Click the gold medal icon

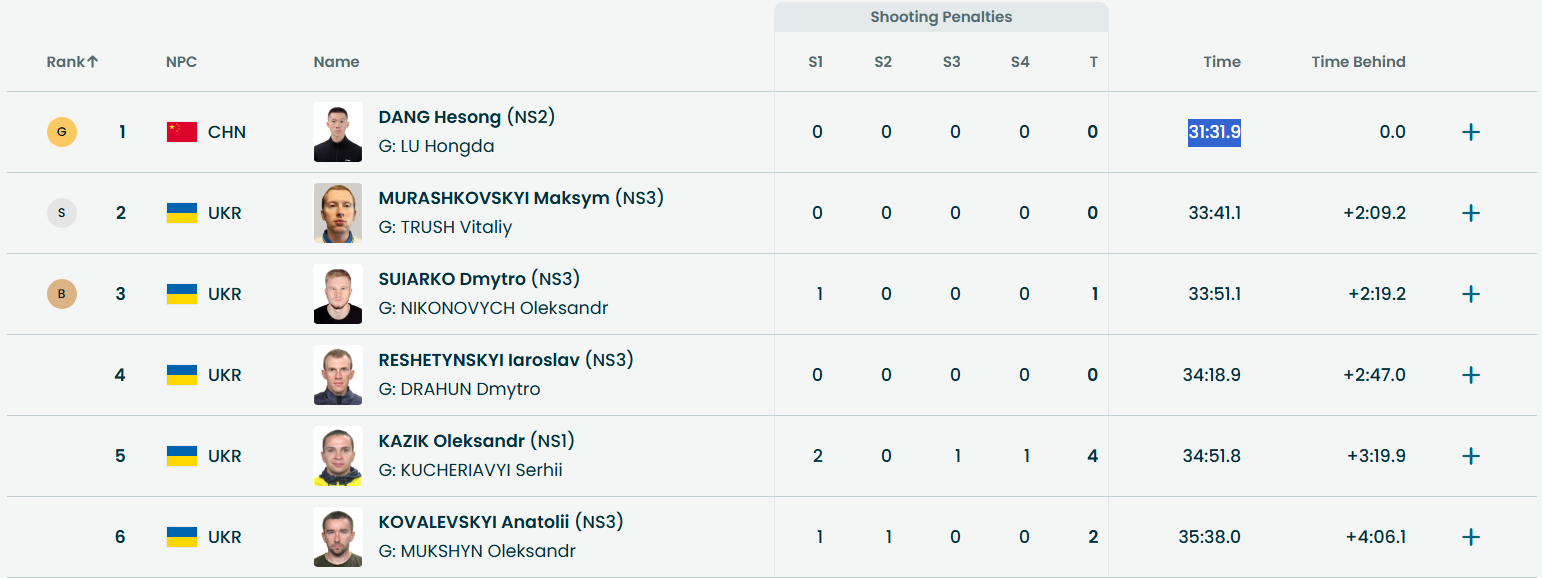pos(62,132)
